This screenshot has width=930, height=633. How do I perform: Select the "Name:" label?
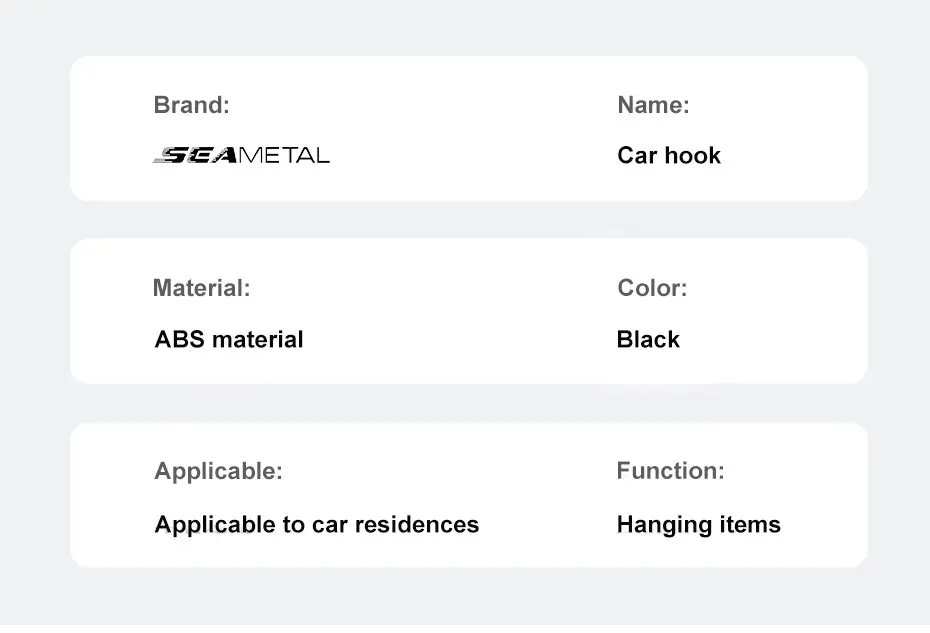(653, 105)
